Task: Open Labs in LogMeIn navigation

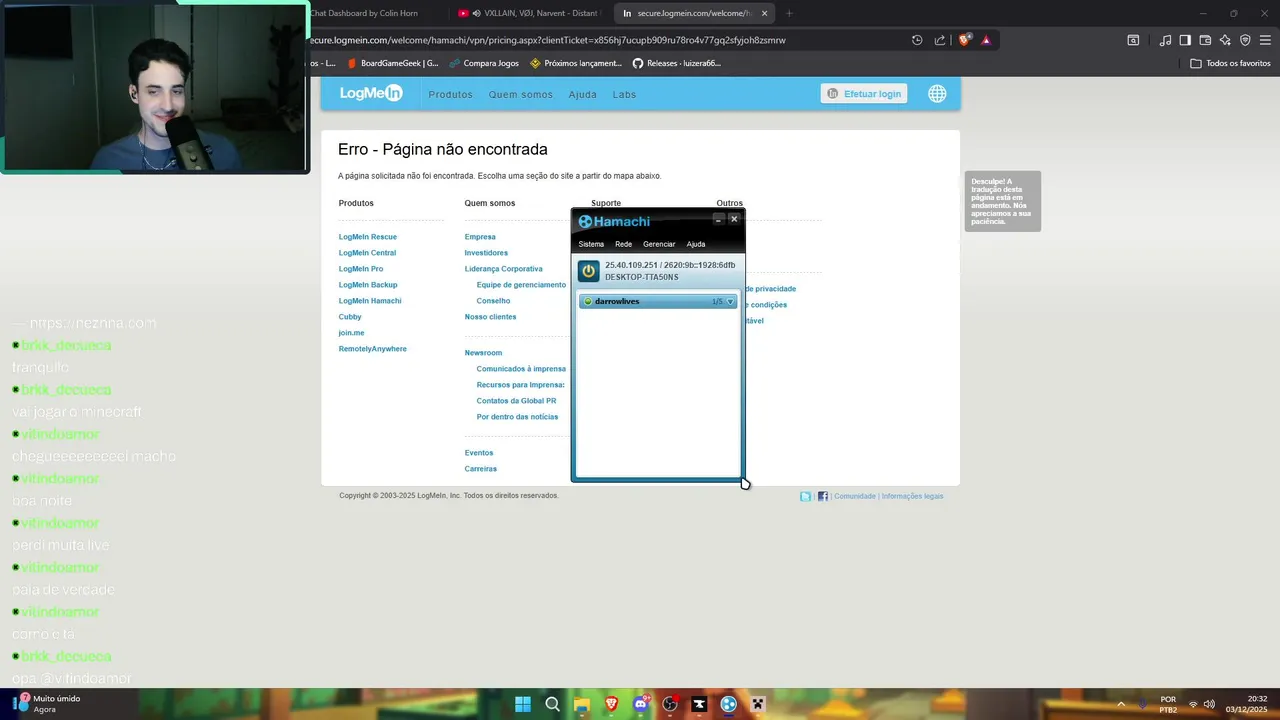Action: (624, 94)
